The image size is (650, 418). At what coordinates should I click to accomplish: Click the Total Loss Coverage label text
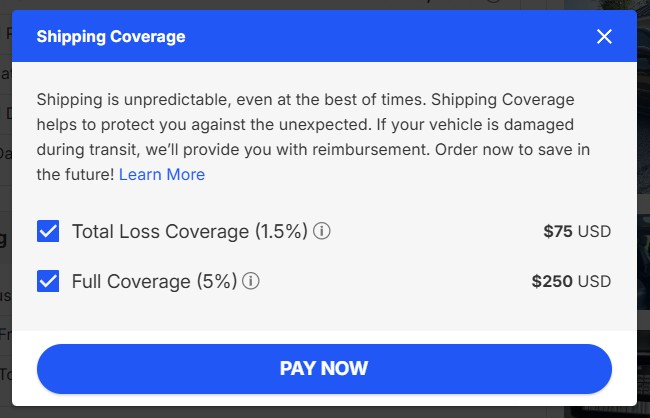tap(160, 232)
